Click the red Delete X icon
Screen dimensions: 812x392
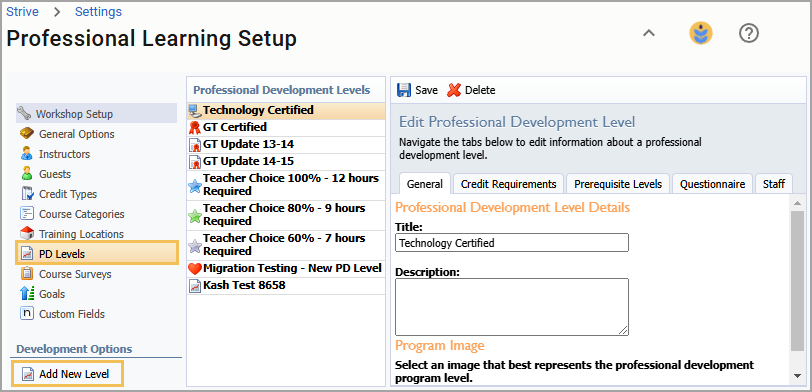pos(454,90)
